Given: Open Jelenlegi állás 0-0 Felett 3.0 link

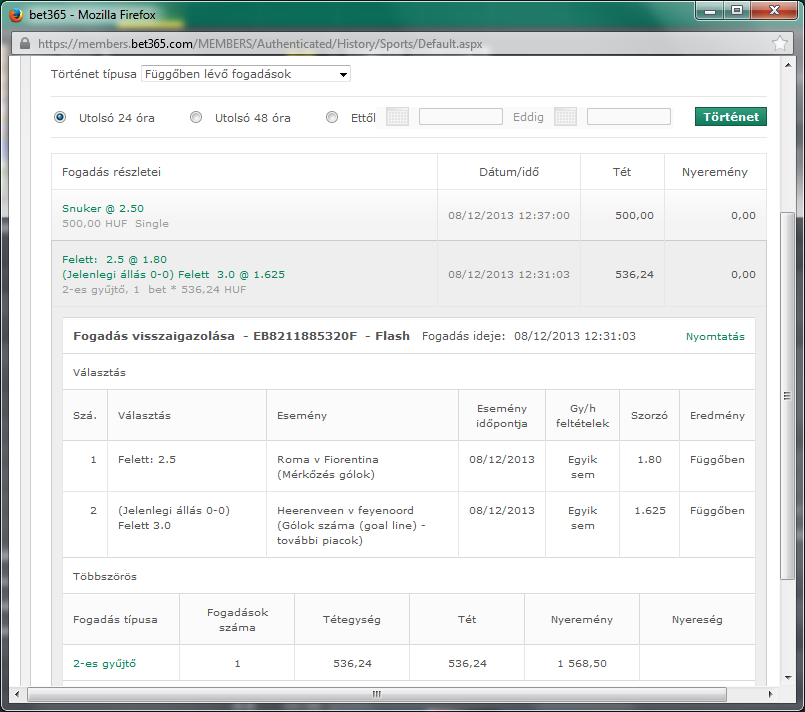Looking at the screenshot, I should [174, 274].
